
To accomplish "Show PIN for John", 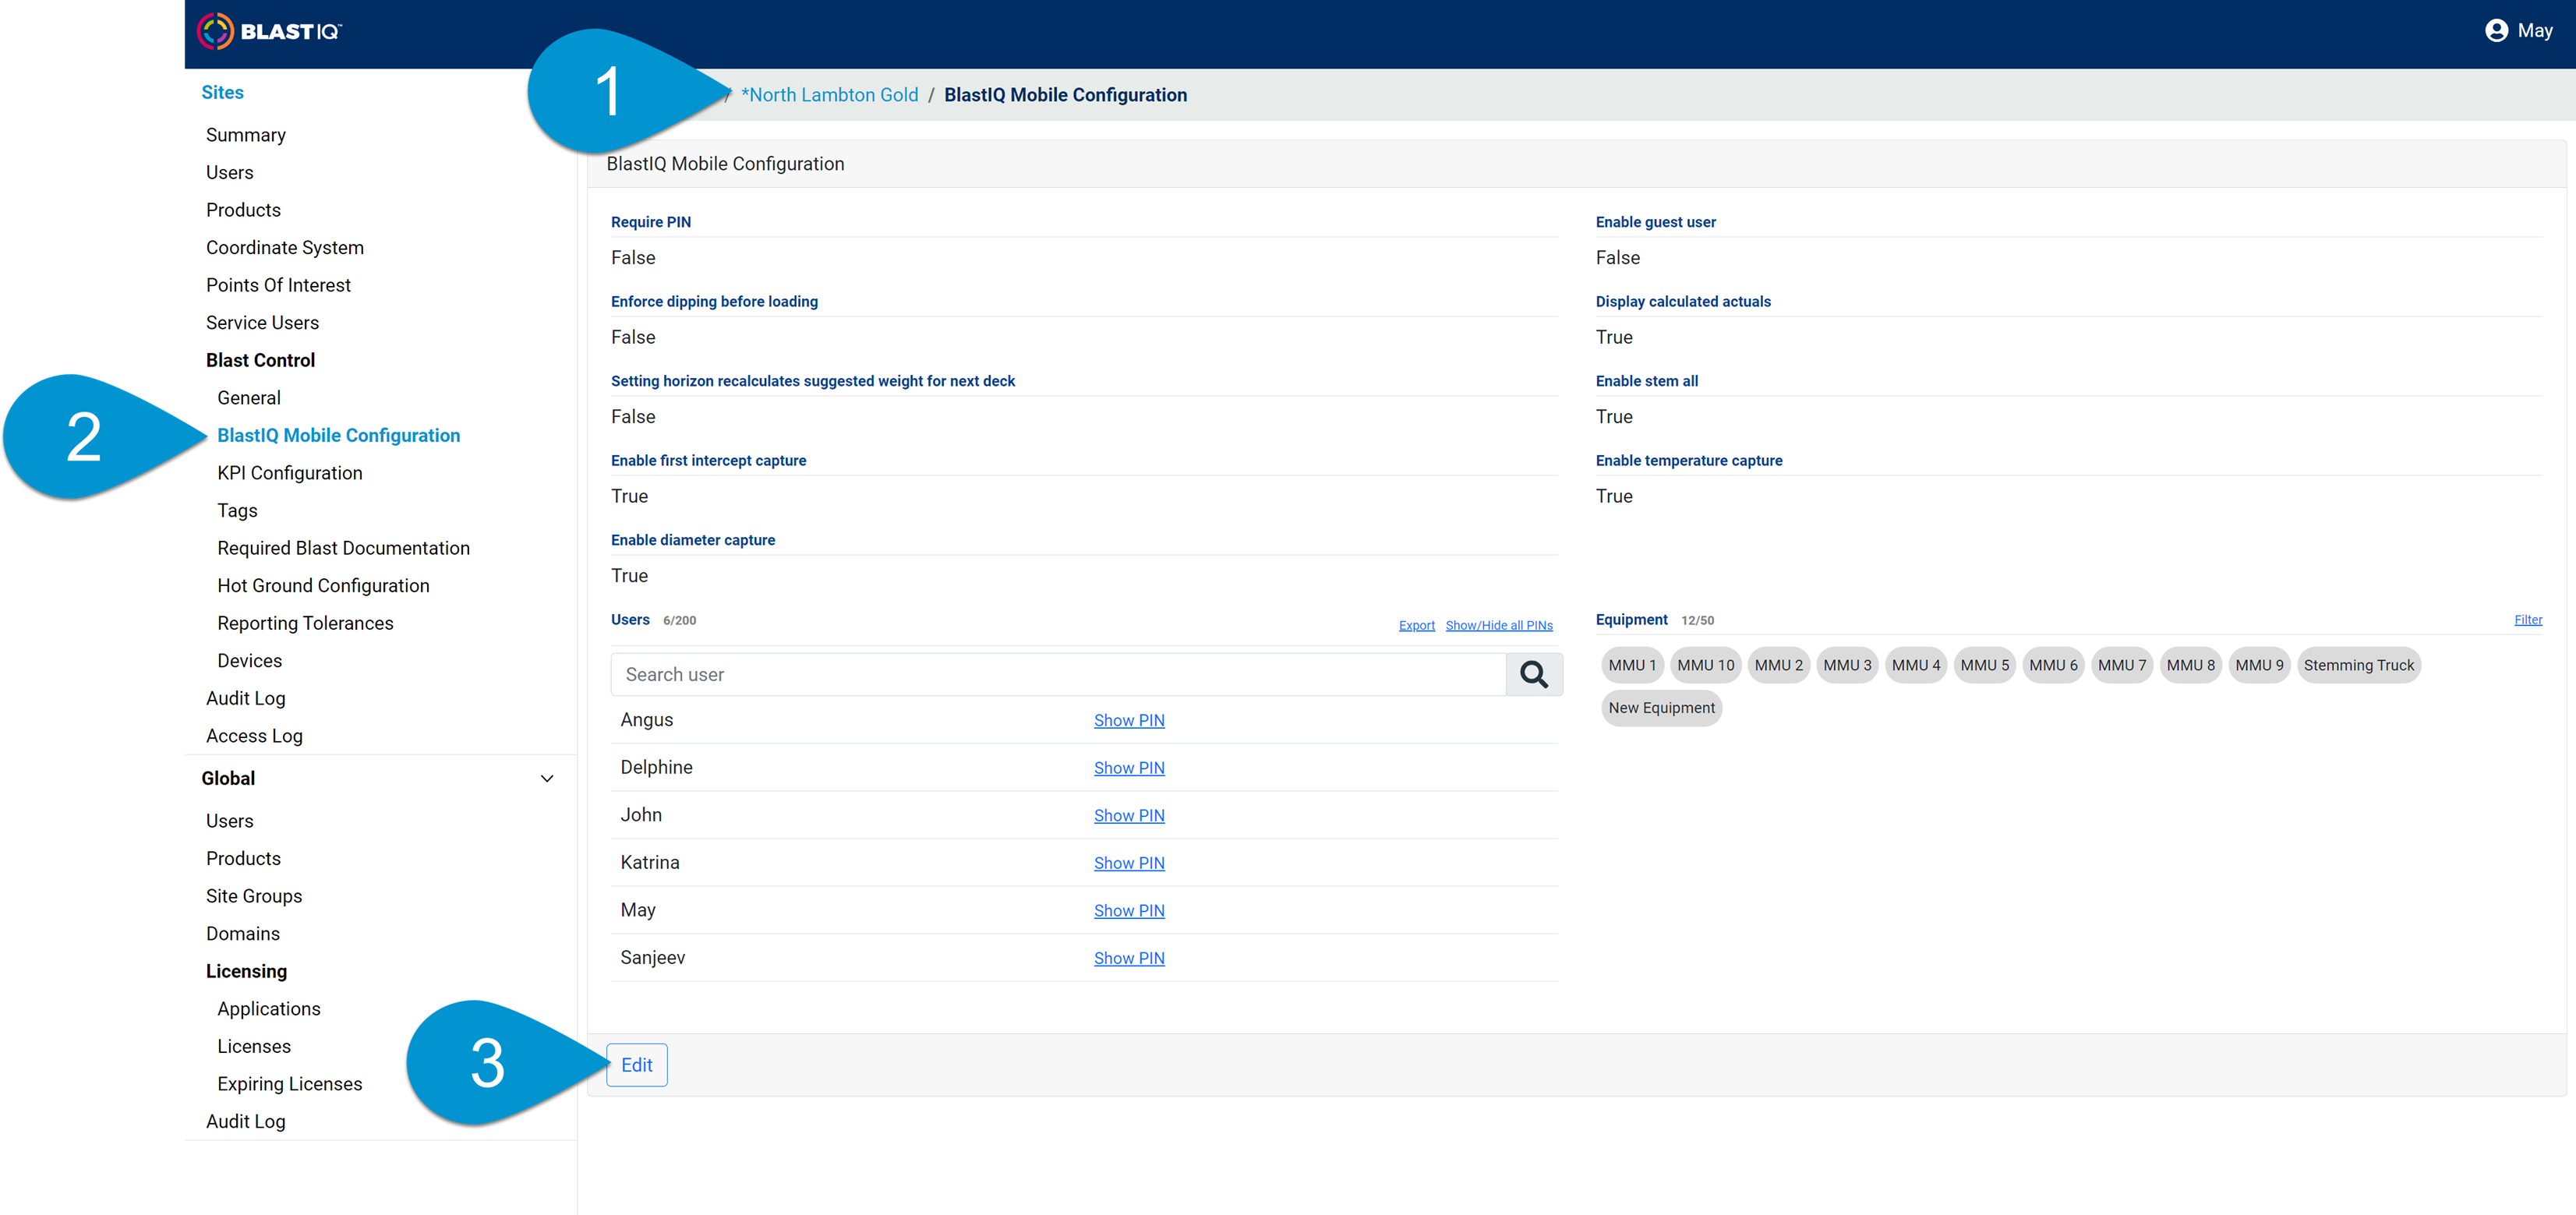I will (x=1129, y=816).
